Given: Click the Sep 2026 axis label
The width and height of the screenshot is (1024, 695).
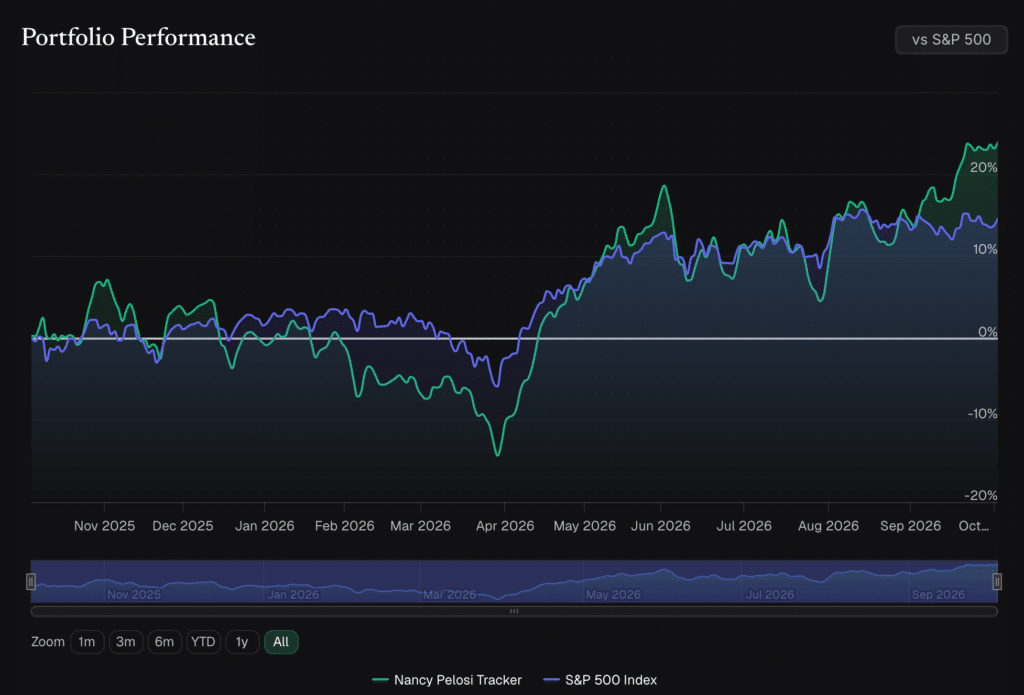Looking at the screenshot, I should tap(910, 526).
